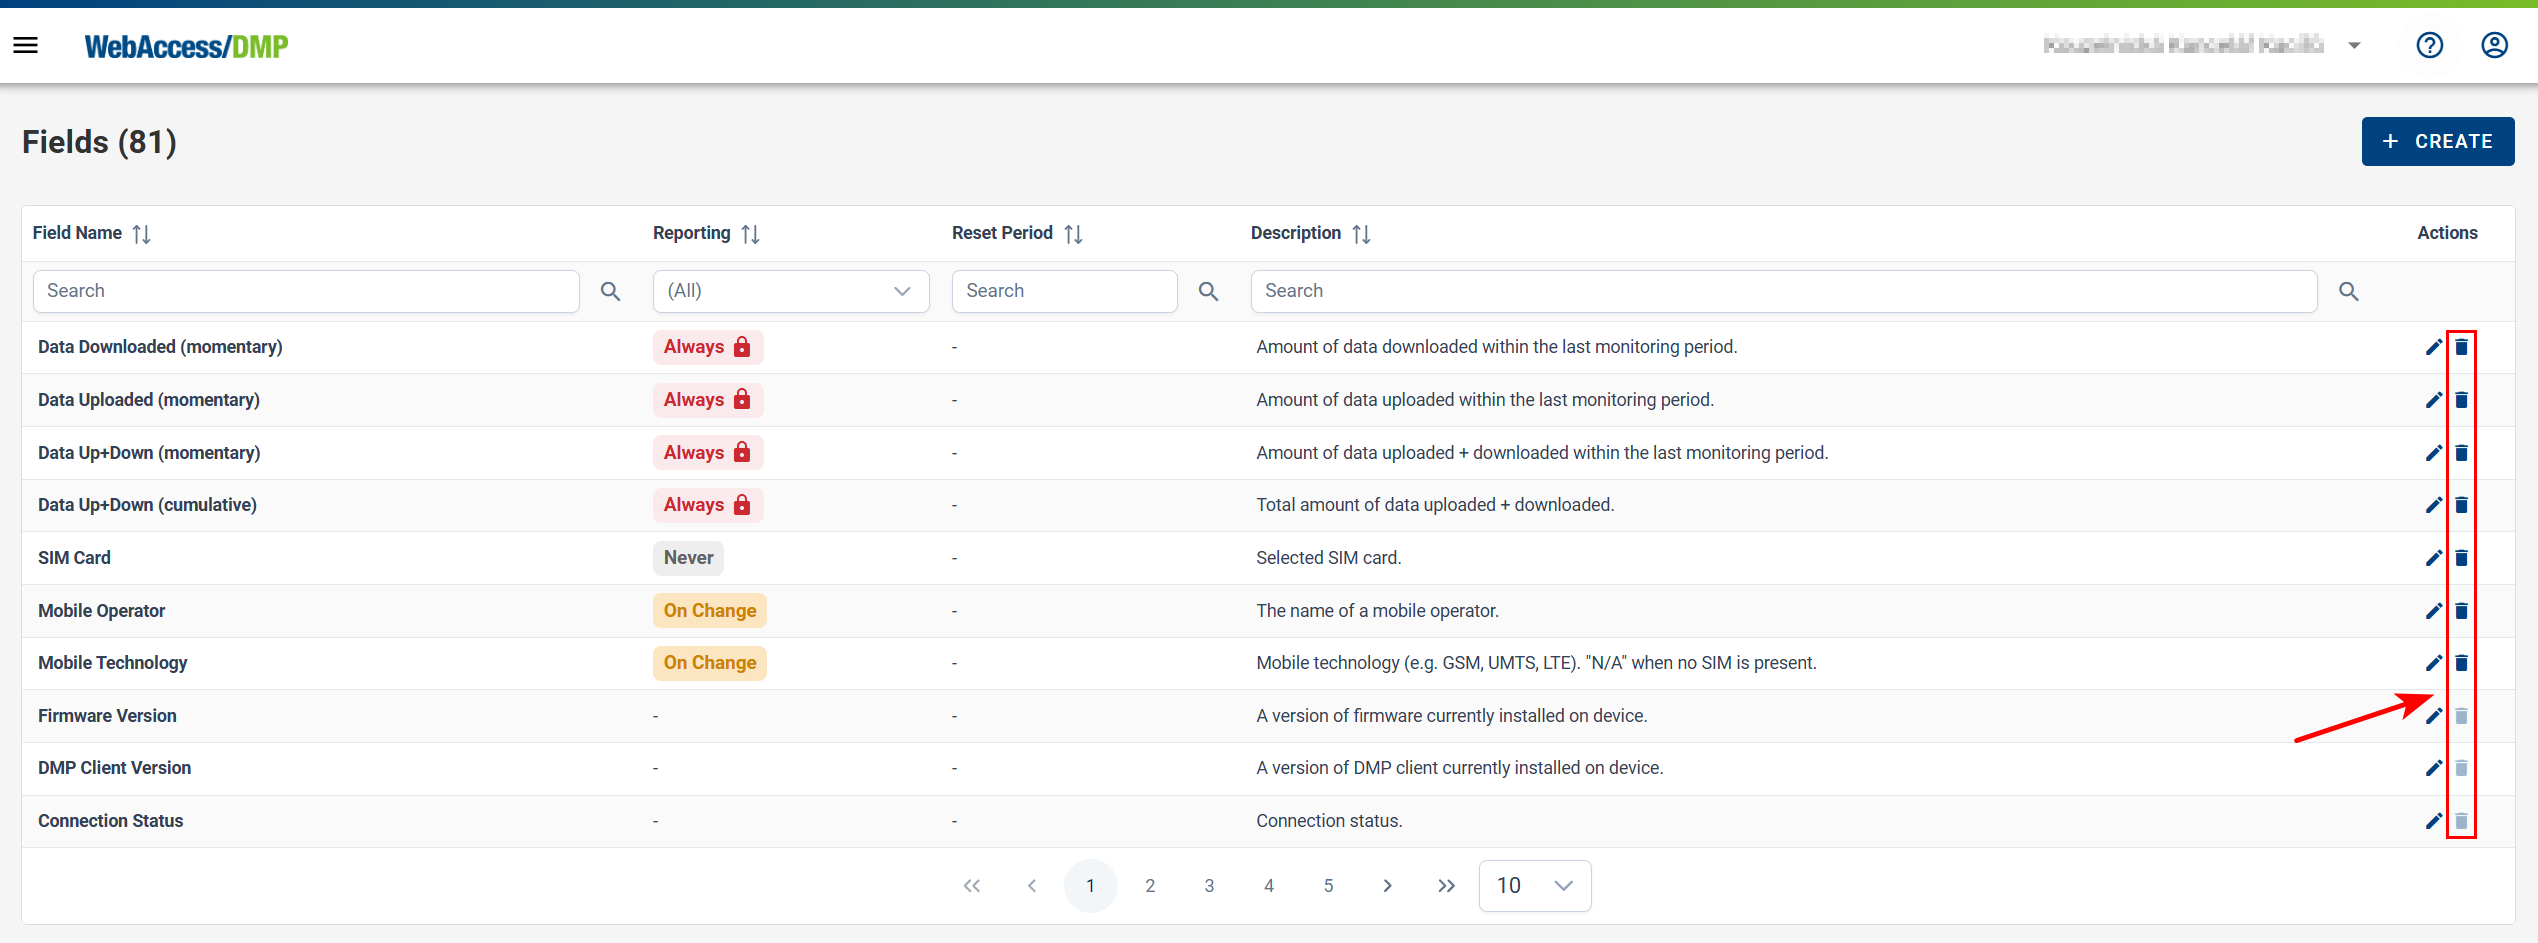Open the user account profile icon
2538x943 pixels.
click(2494, 45)
